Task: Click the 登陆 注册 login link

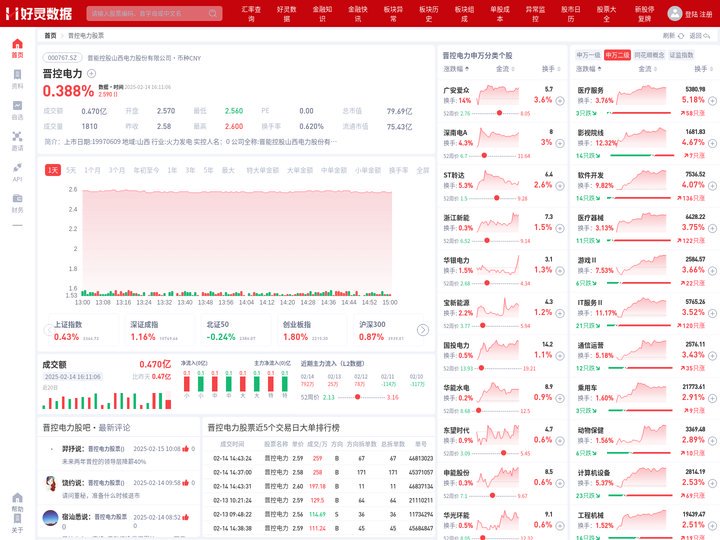Action: pos(698,14)
